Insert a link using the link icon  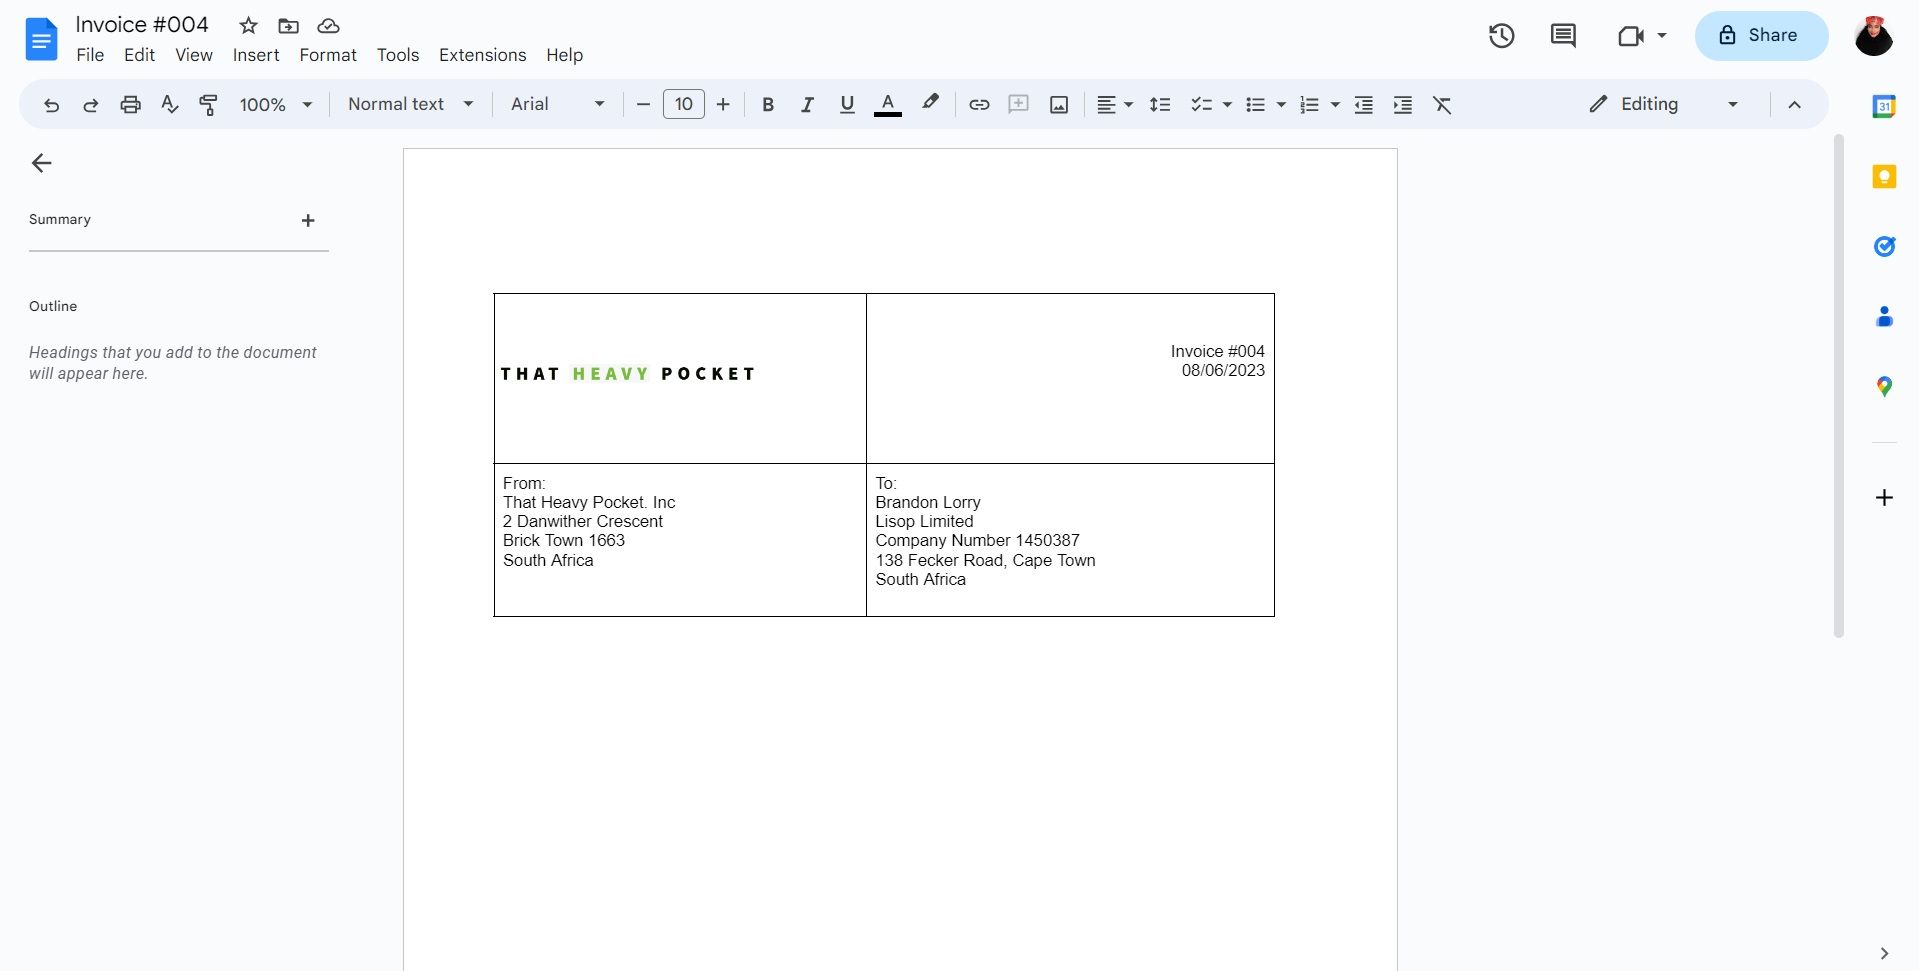tap(979, 104)
